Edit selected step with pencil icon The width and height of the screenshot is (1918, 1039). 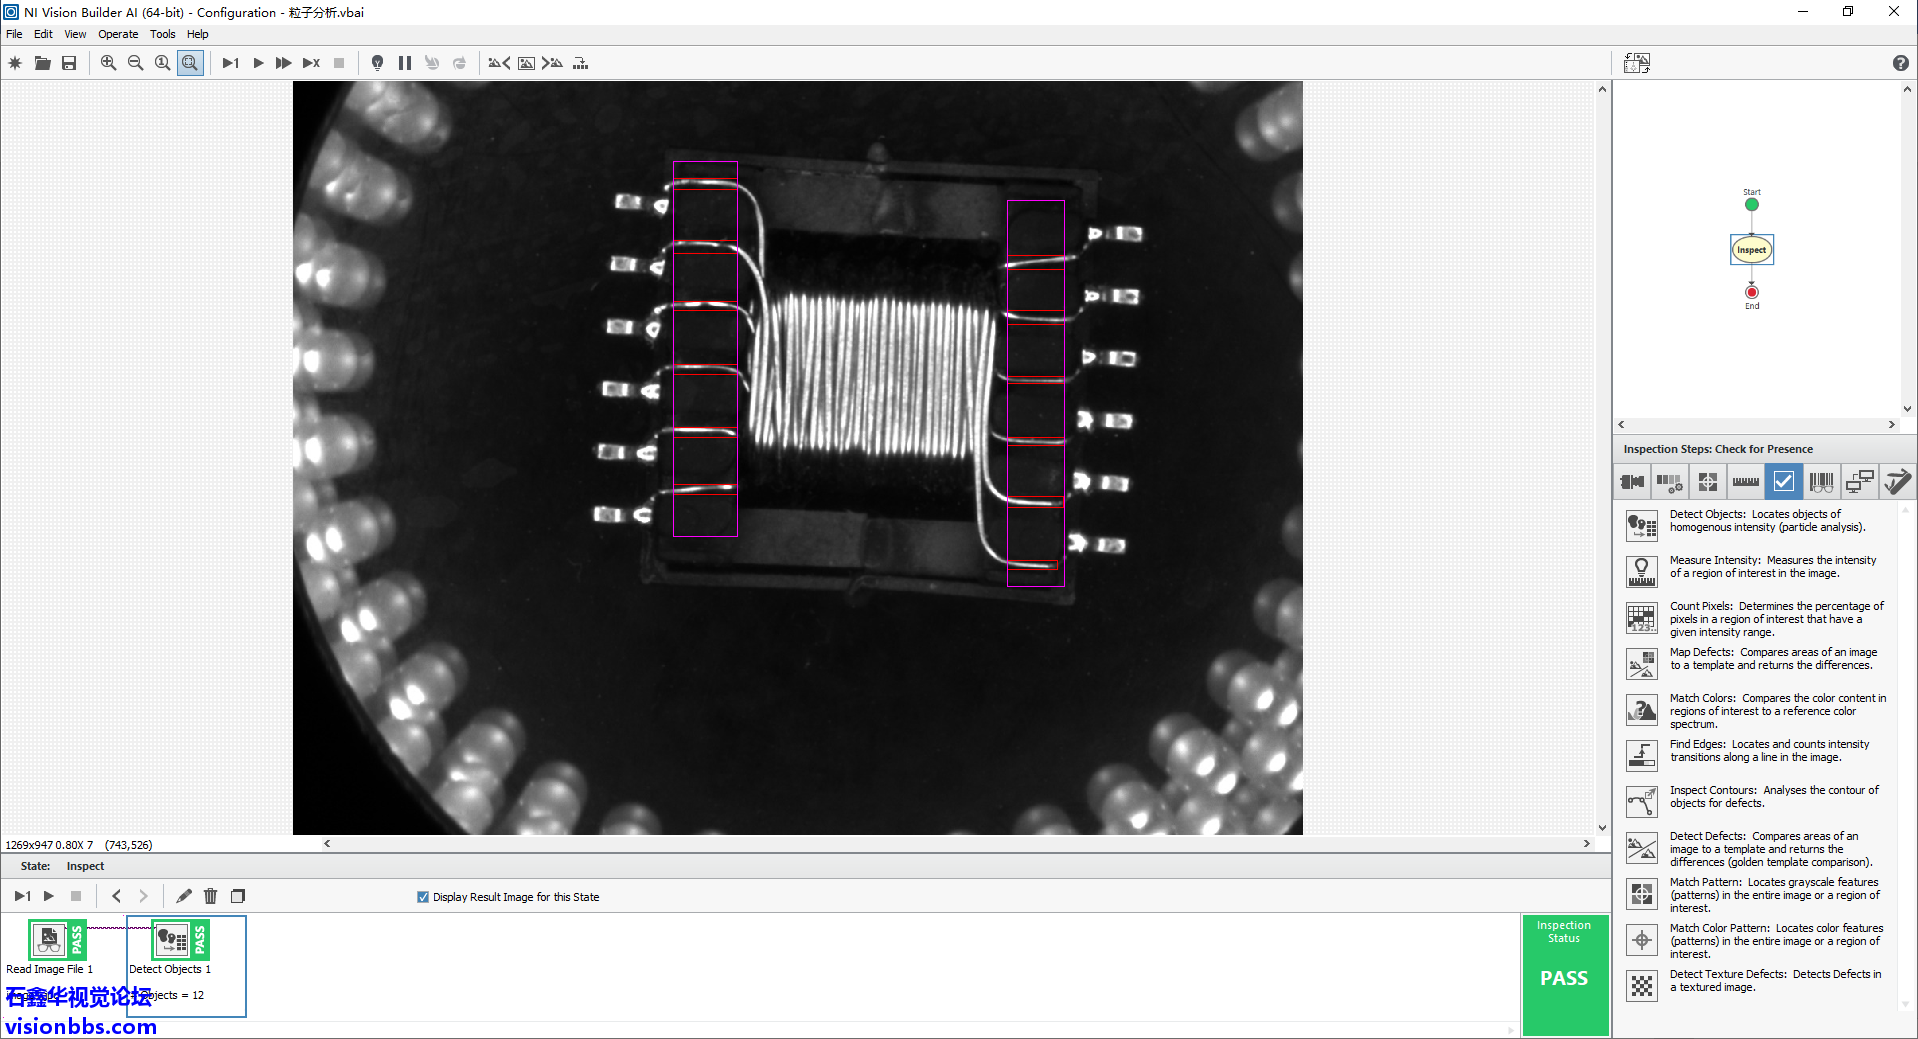[x=184, y=896]
